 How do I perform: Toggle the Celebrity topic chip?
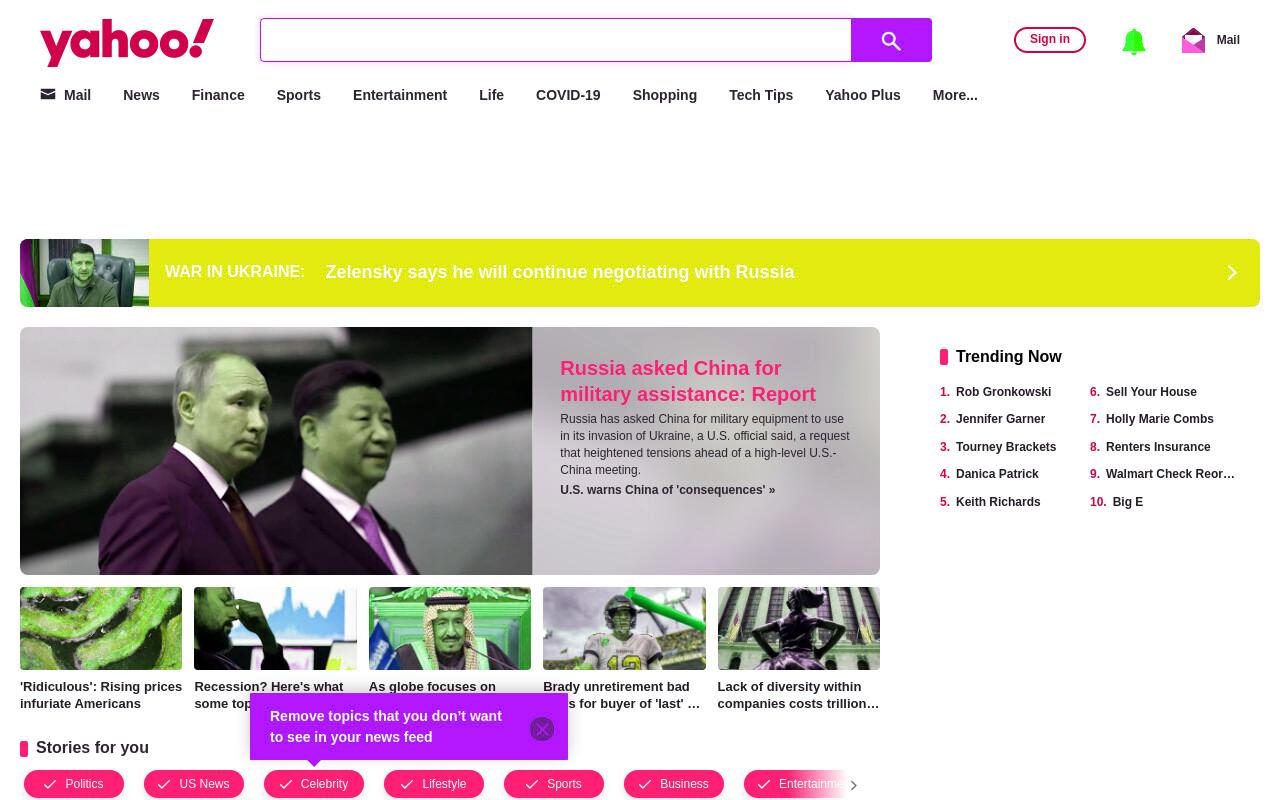[314, 784]
